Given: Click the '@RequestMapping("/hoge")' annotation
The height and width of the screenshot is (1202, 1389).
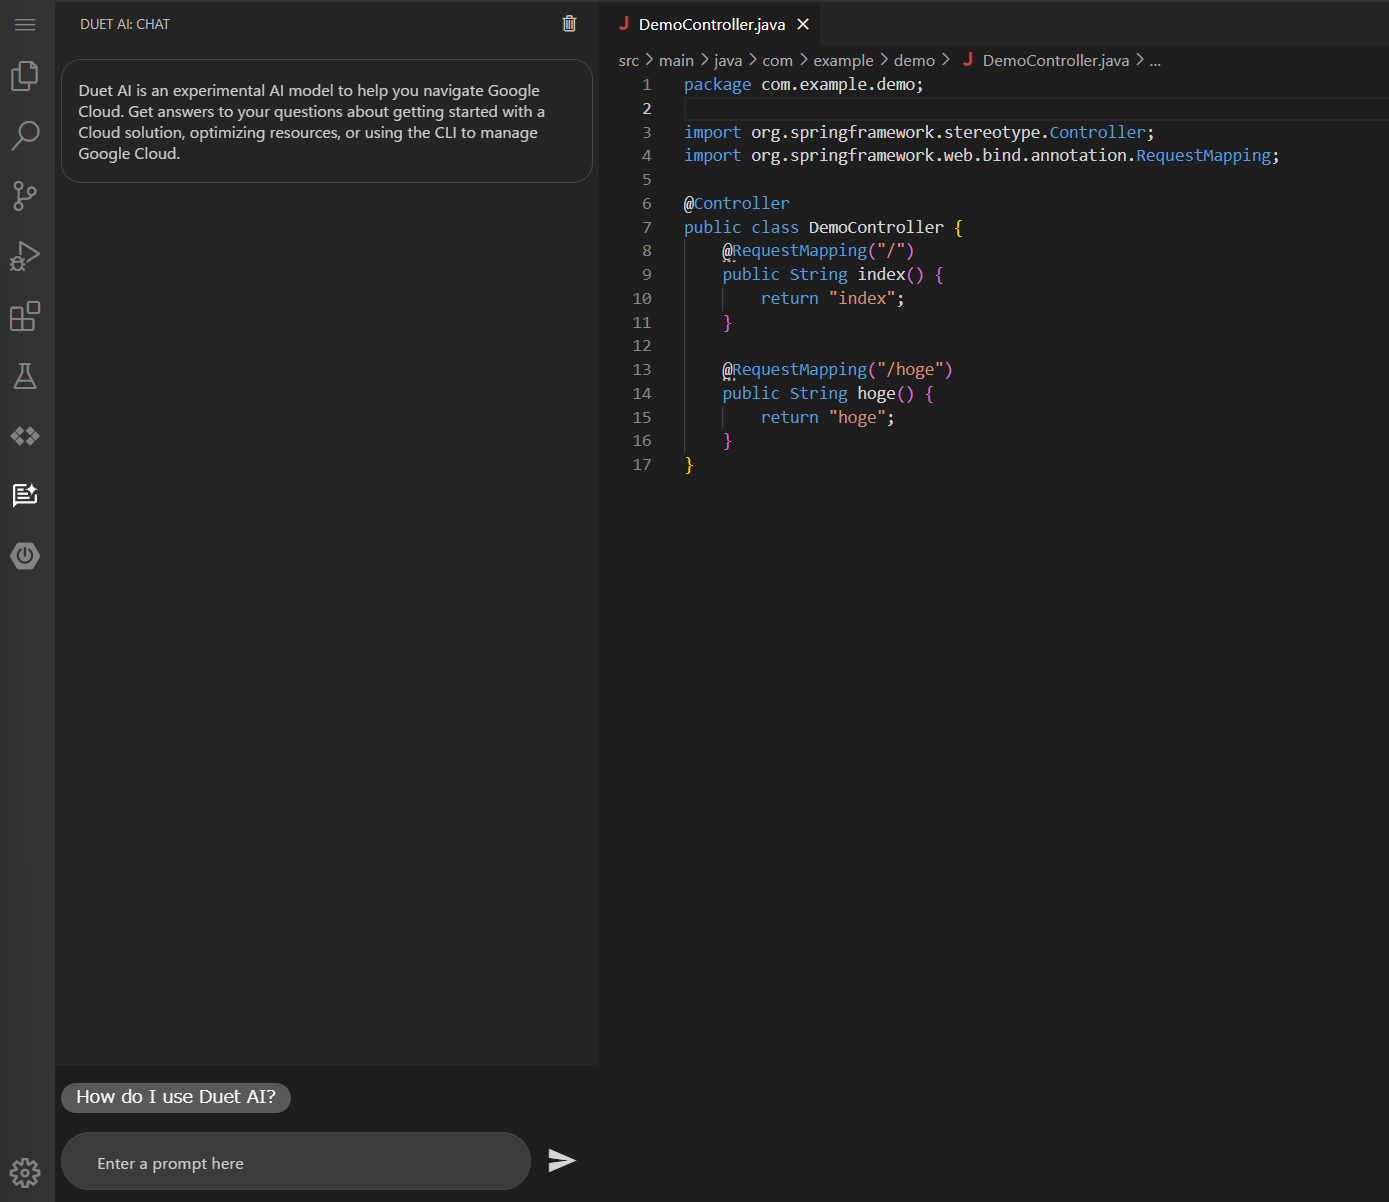Looking at the screenshot, I should 838,370.
